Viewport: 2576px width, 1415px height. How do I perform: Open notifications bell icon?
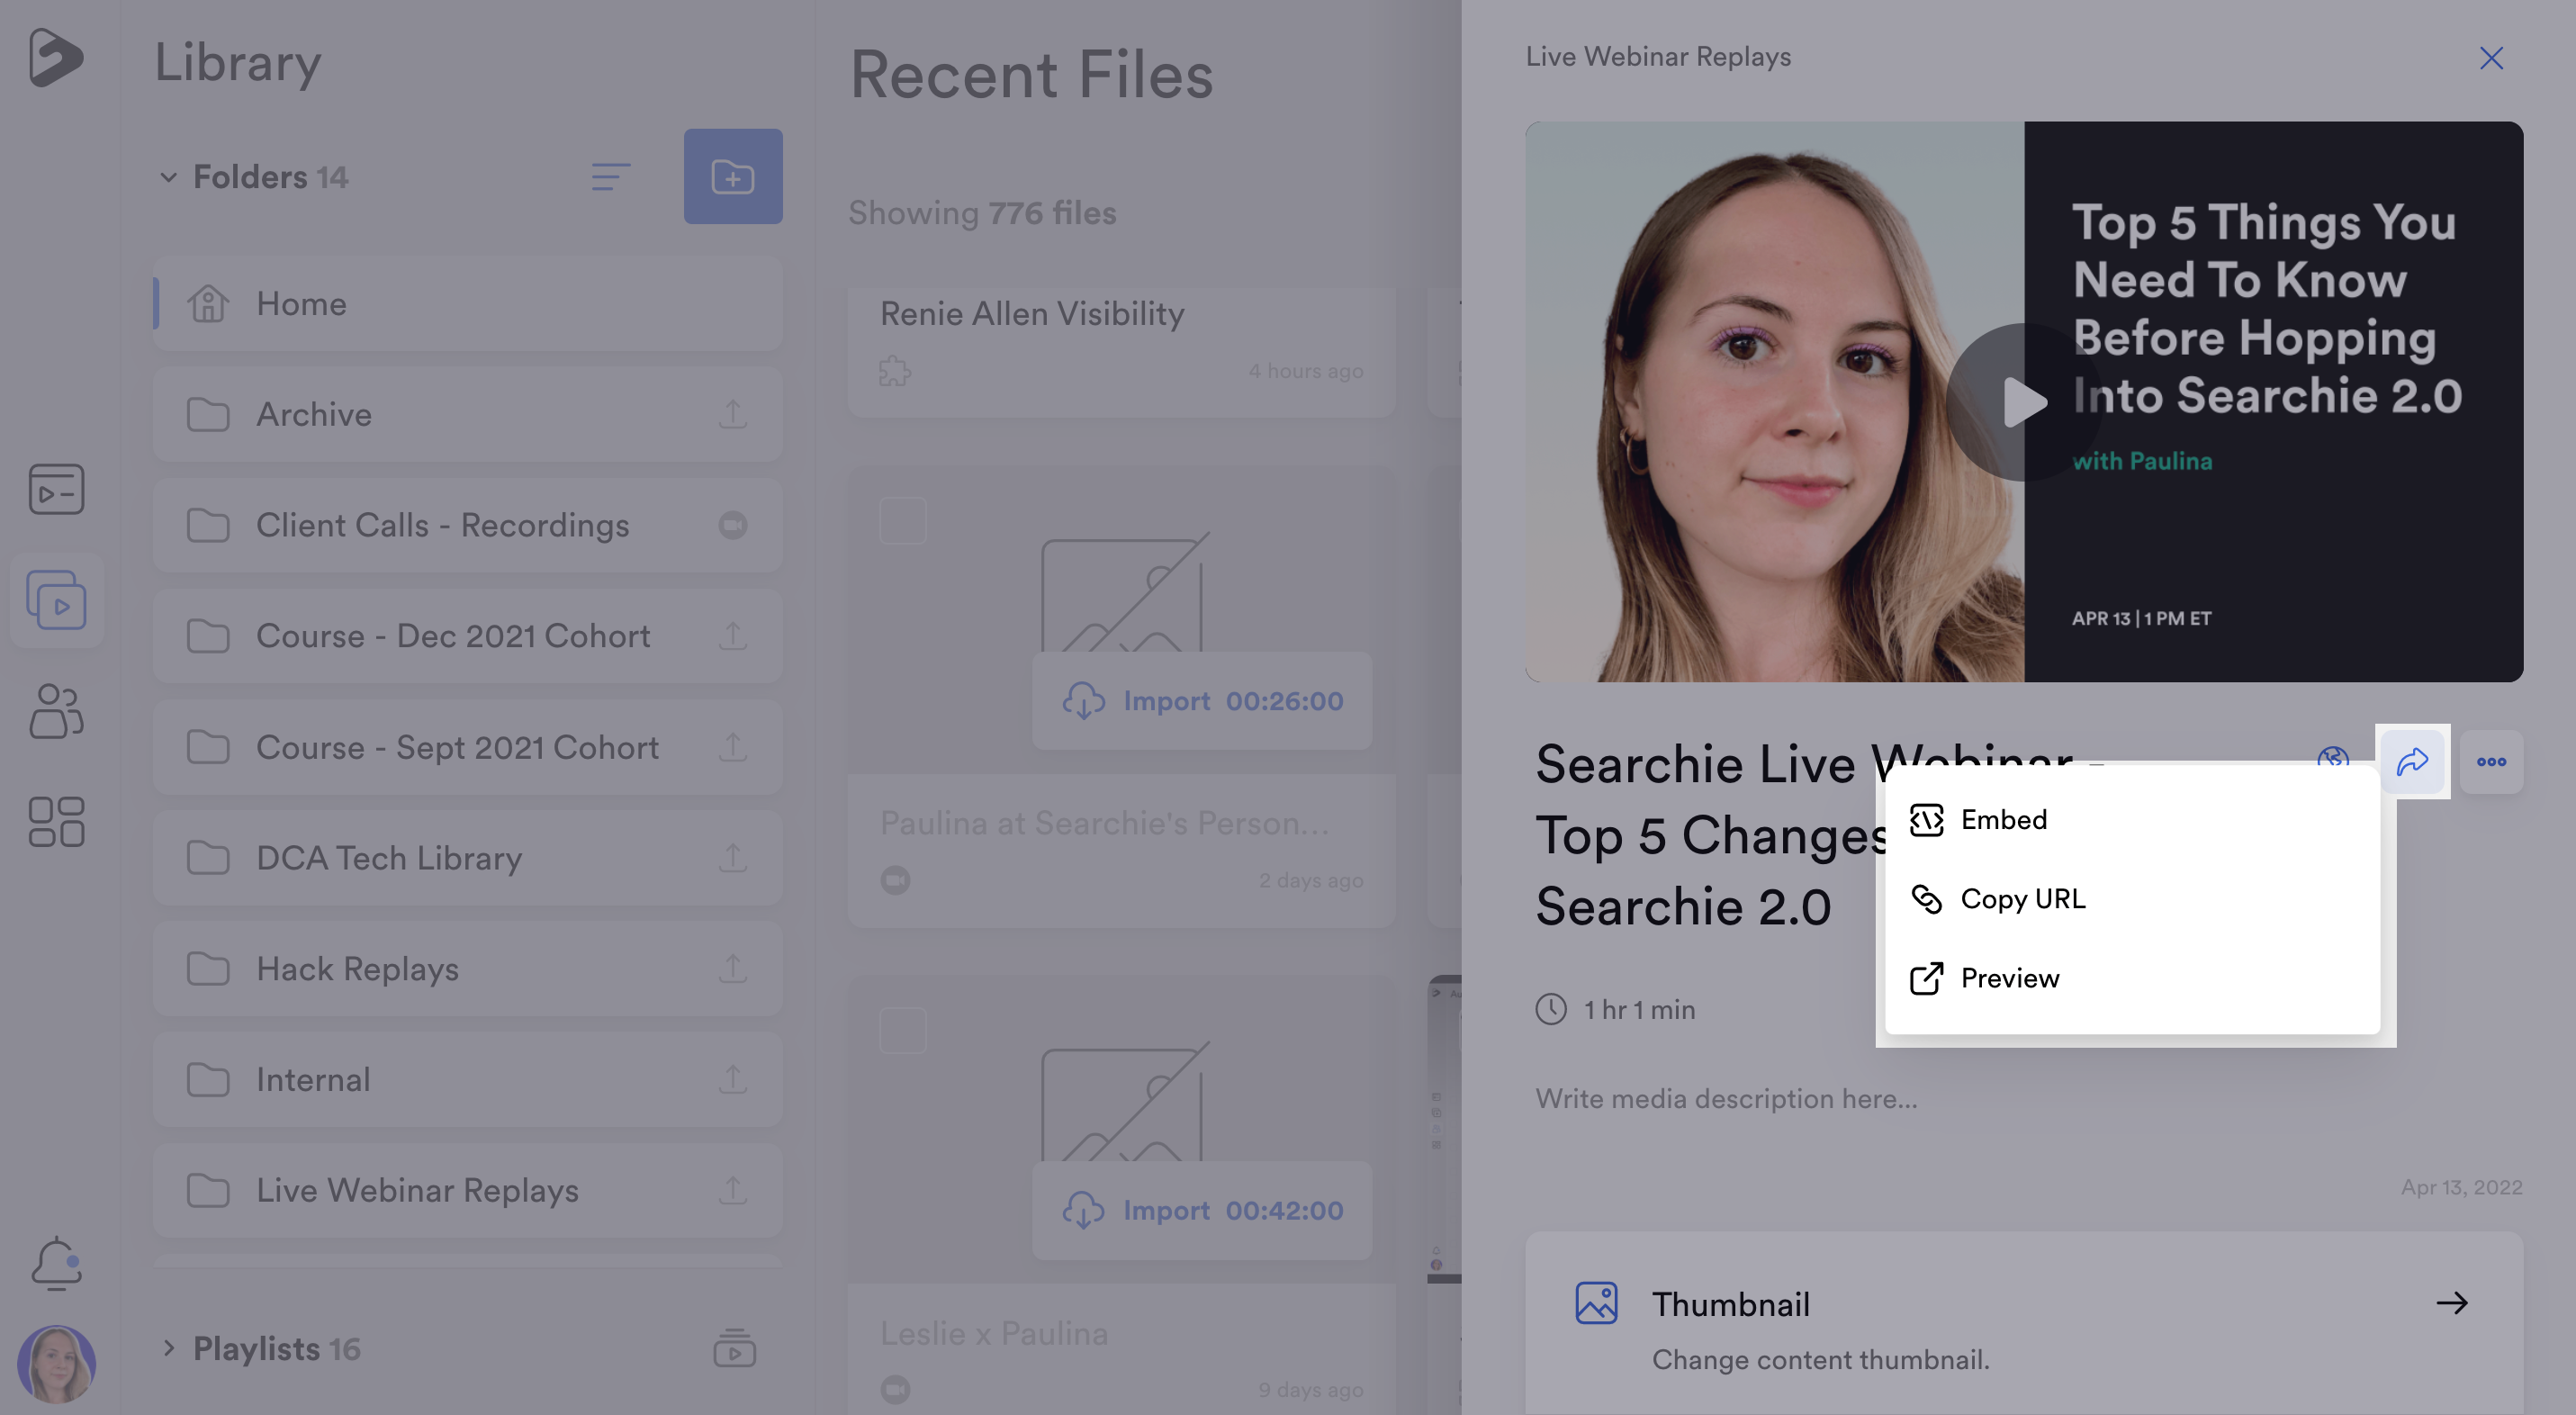(56, 1264)
